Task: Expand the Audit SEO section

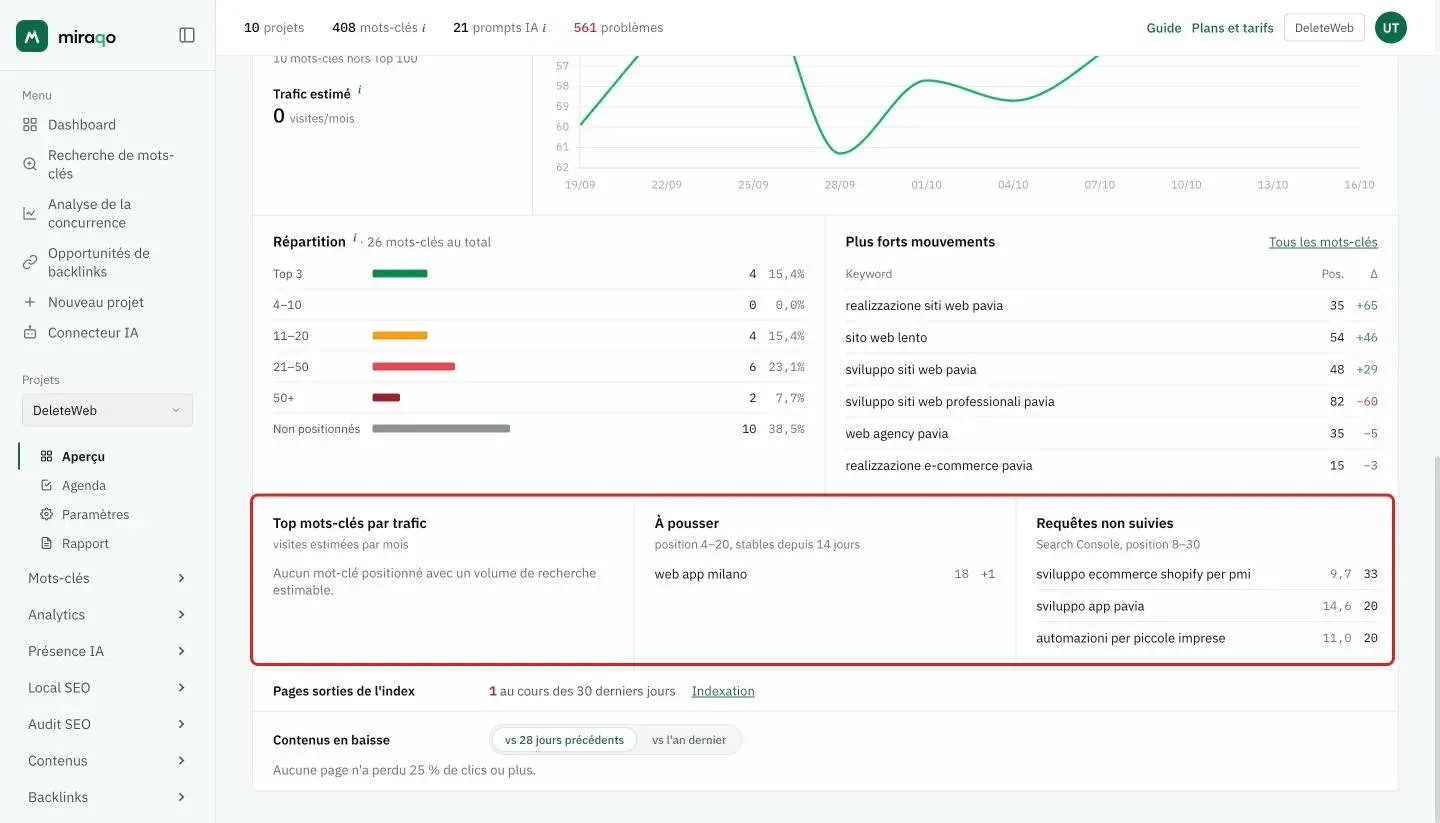Action: tap(107, 724)
